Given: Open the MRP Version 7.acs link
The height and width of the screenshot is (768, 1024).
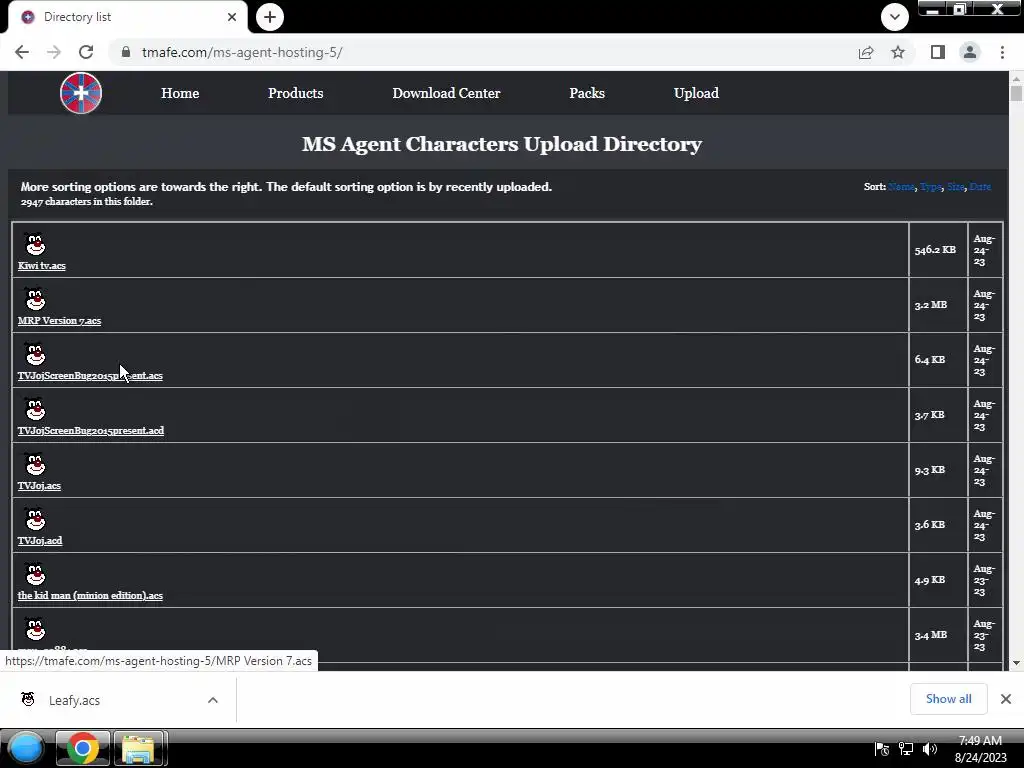Looking at the screenshot, I should (59, 321).
